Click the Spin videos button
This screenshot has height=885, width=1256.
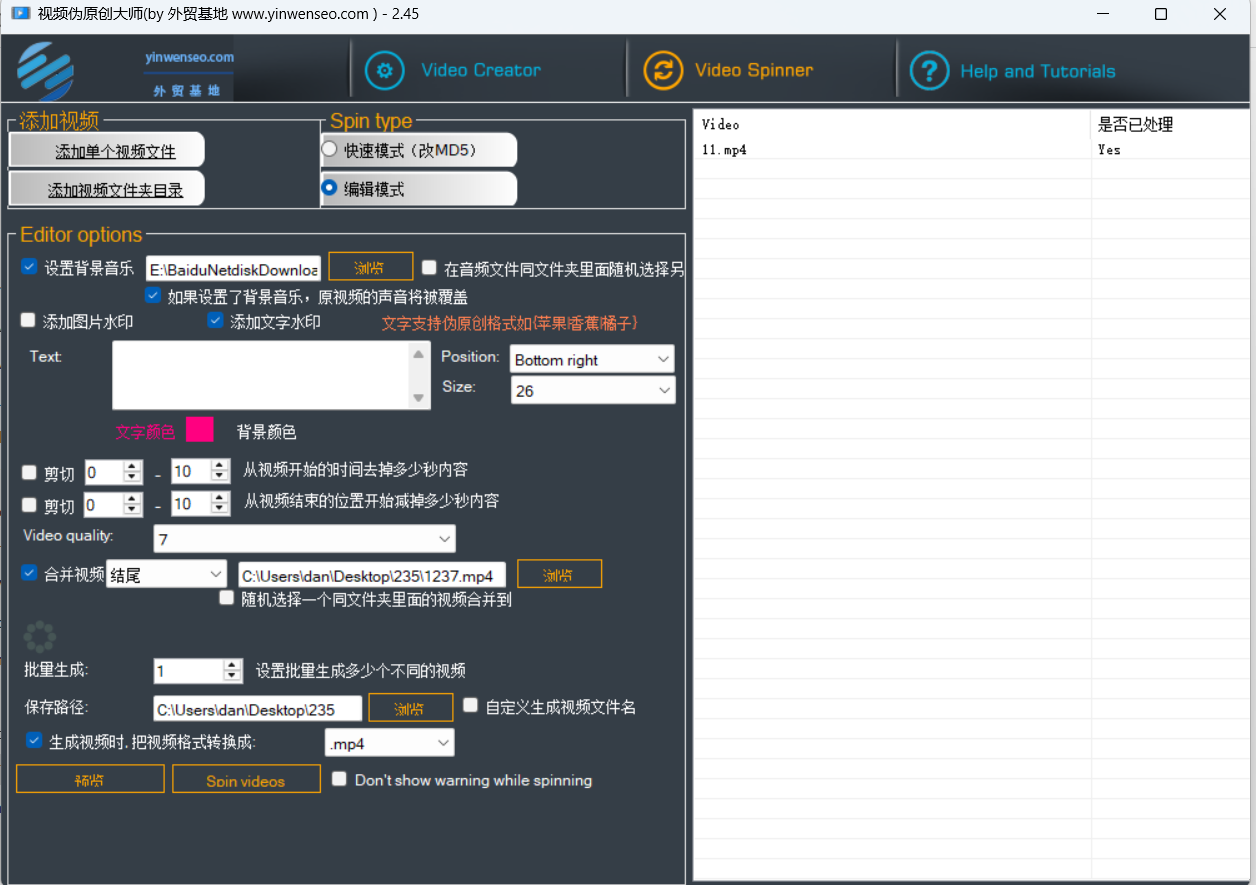pyautogui.click(x=246, y=780)
